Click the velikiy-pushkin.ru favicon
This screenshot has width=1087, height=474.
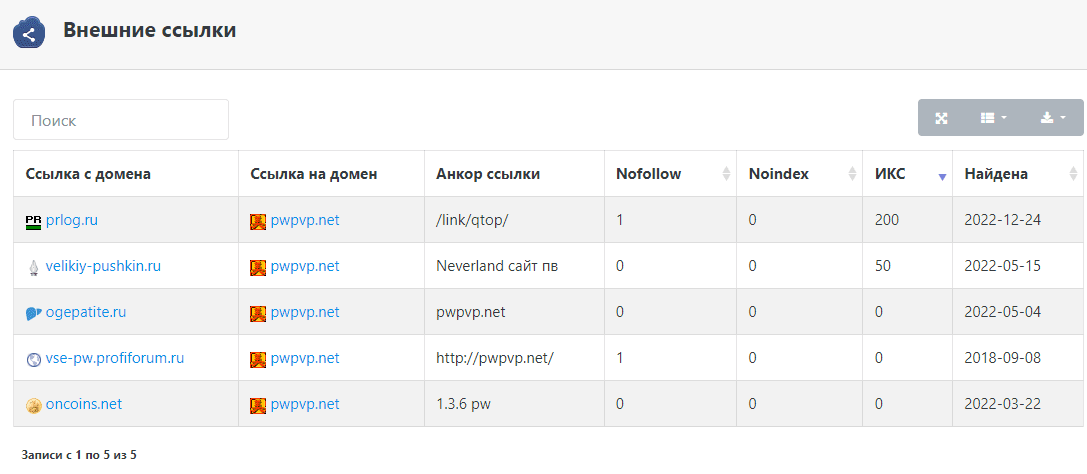pyautogui.click(x=33, y=267)
